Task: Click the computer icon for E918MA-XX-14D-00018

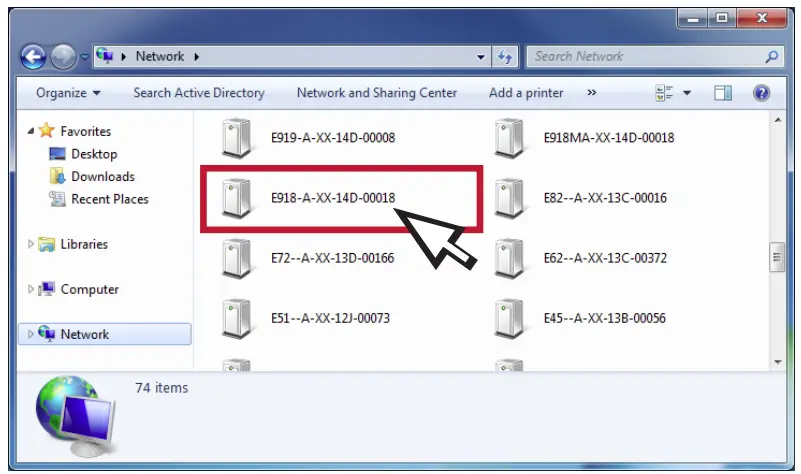Action: click(x=509, y=137)
